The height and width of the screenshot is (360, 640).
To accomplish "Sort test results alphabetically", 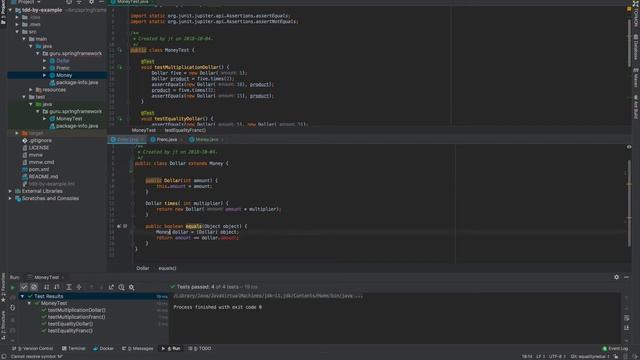I will click(x=47, y=287).
